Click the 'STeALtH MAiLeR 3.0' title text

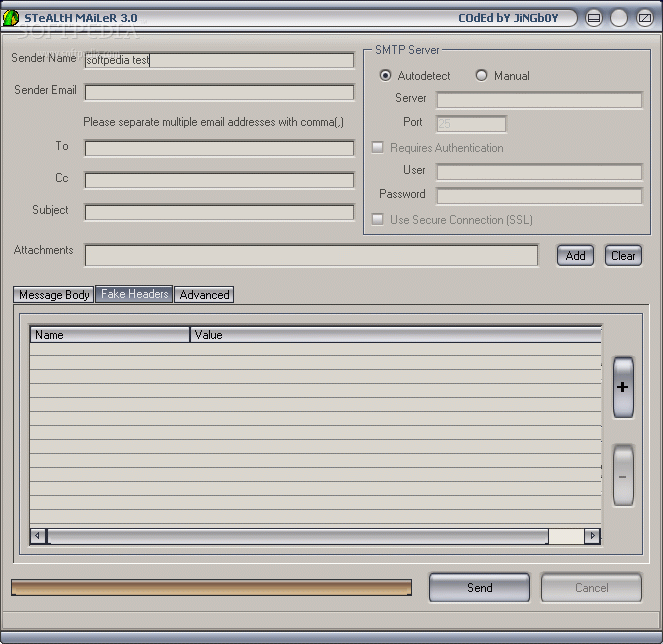(81, 18)
